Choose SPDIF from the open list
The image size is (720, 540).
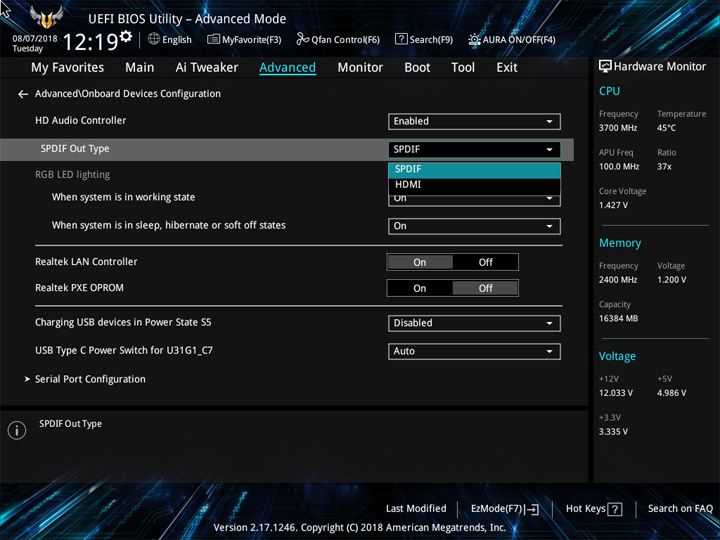tap(474, 169)
